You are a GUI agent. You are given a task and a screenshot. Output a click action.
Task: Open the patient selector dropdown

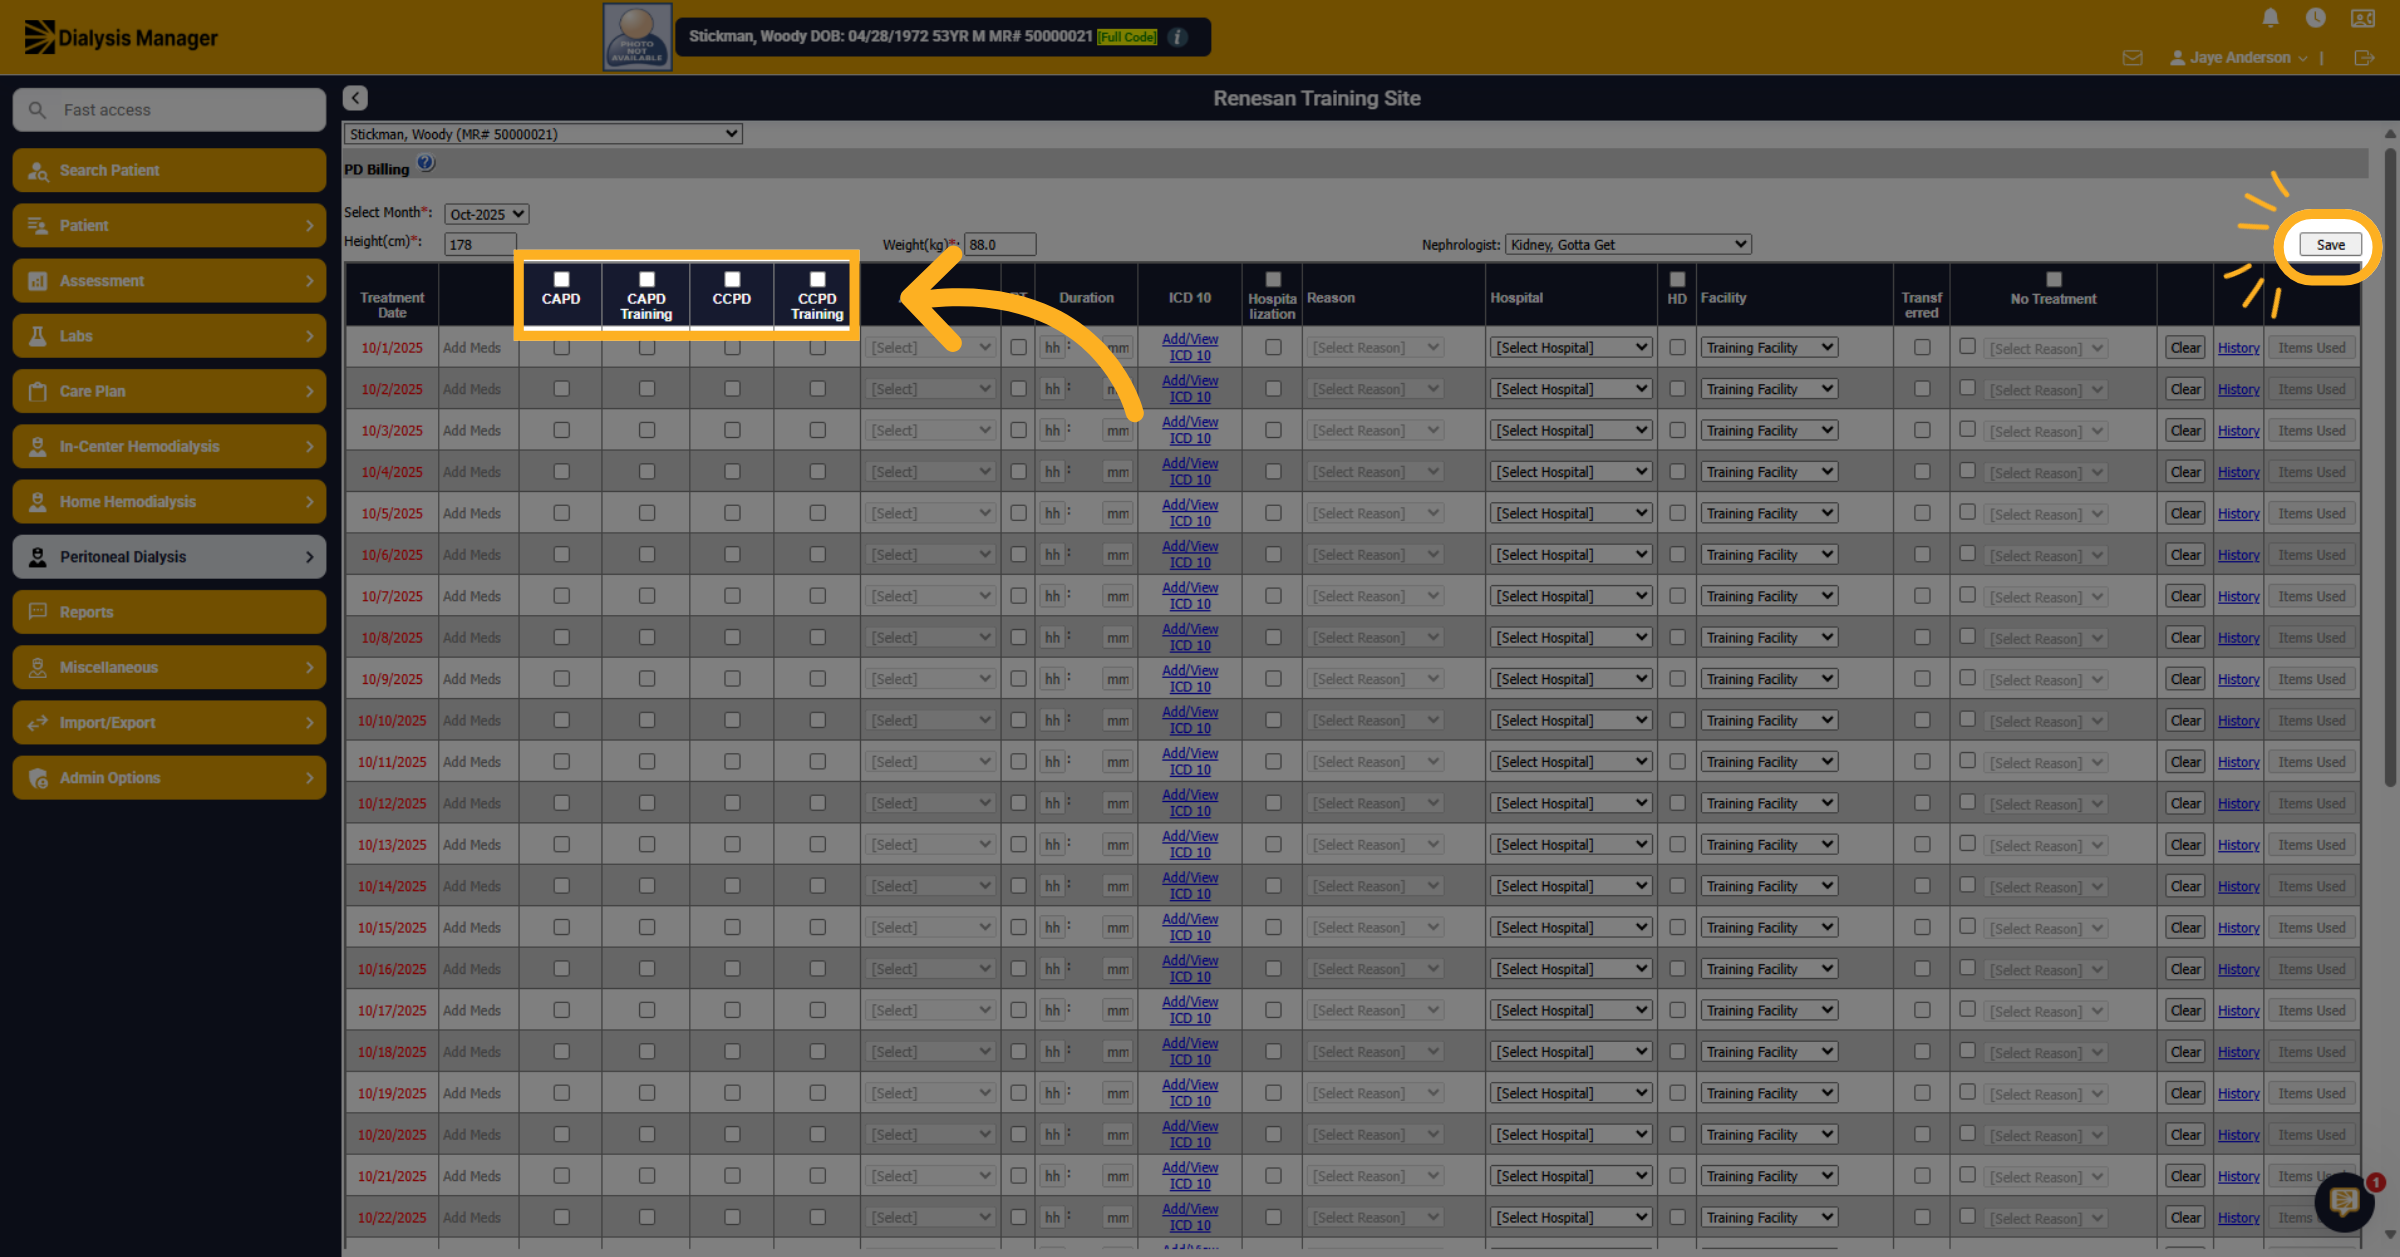tap(542, 134)
